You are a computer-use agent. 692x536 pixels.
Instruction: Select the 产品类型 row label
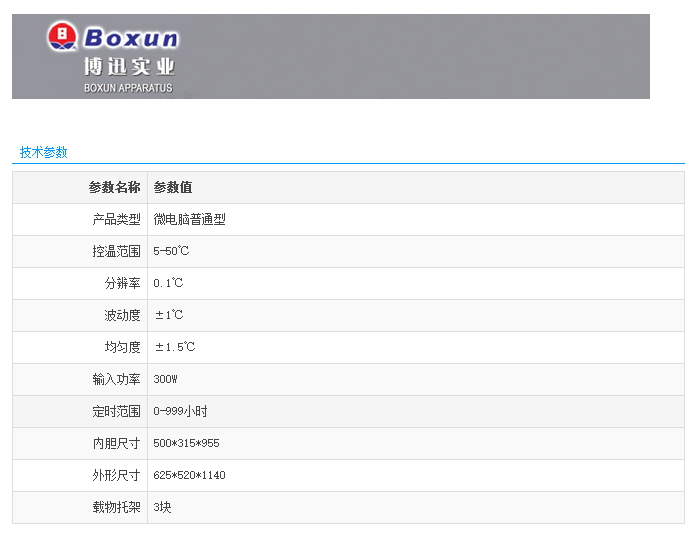click(x=116, y=219)
